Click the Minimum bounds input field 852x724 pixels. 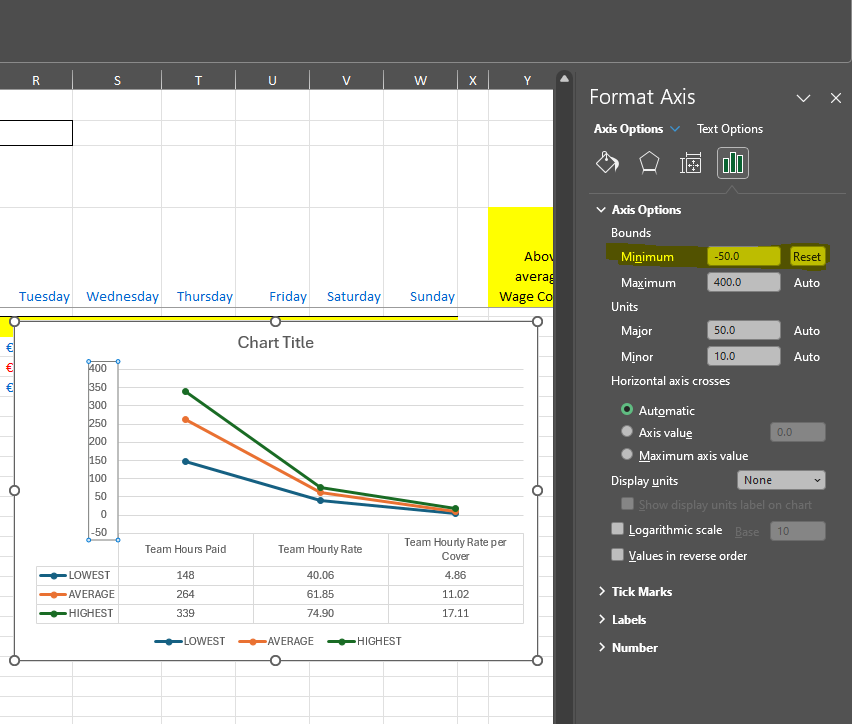tap(743, 257)
